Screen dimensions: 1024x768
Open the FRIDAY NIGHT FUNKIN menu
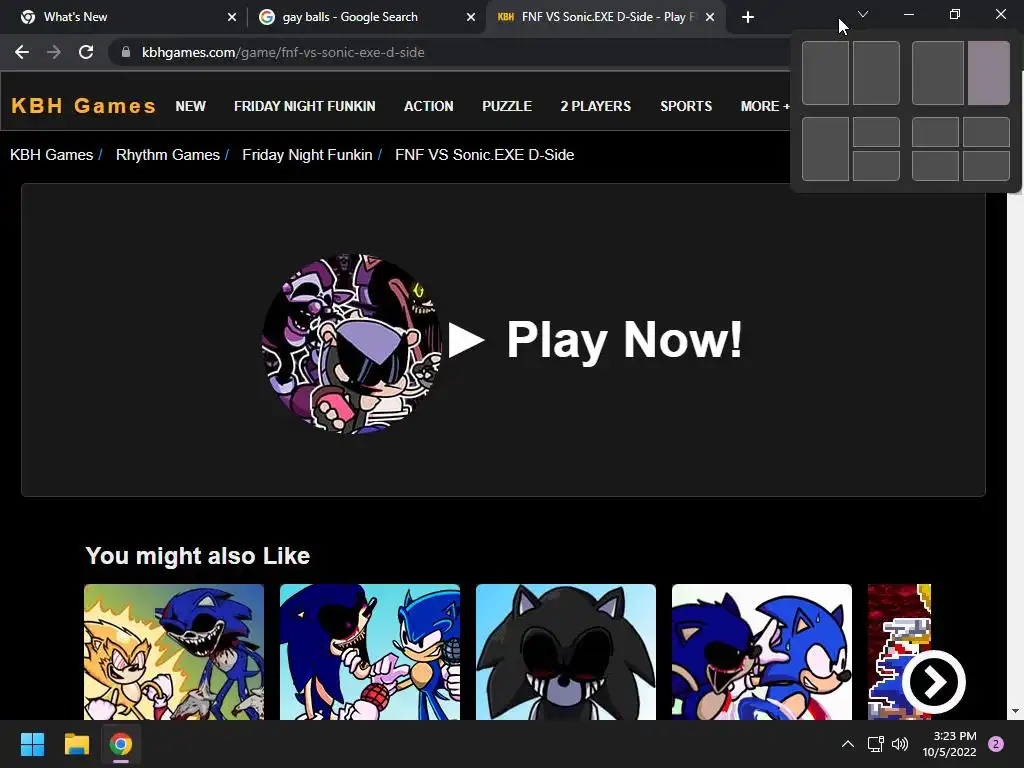(x=304, y=106)
